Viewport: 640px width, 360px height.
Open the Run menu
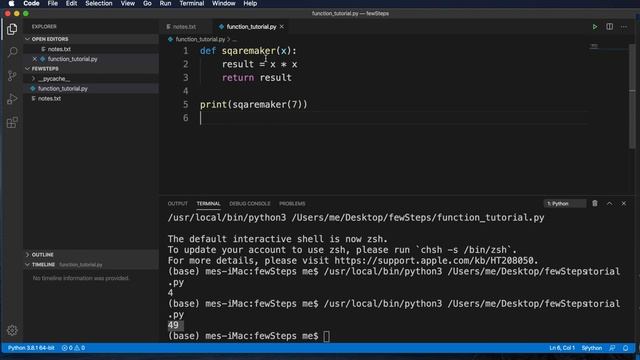click(x=165, y=3)
